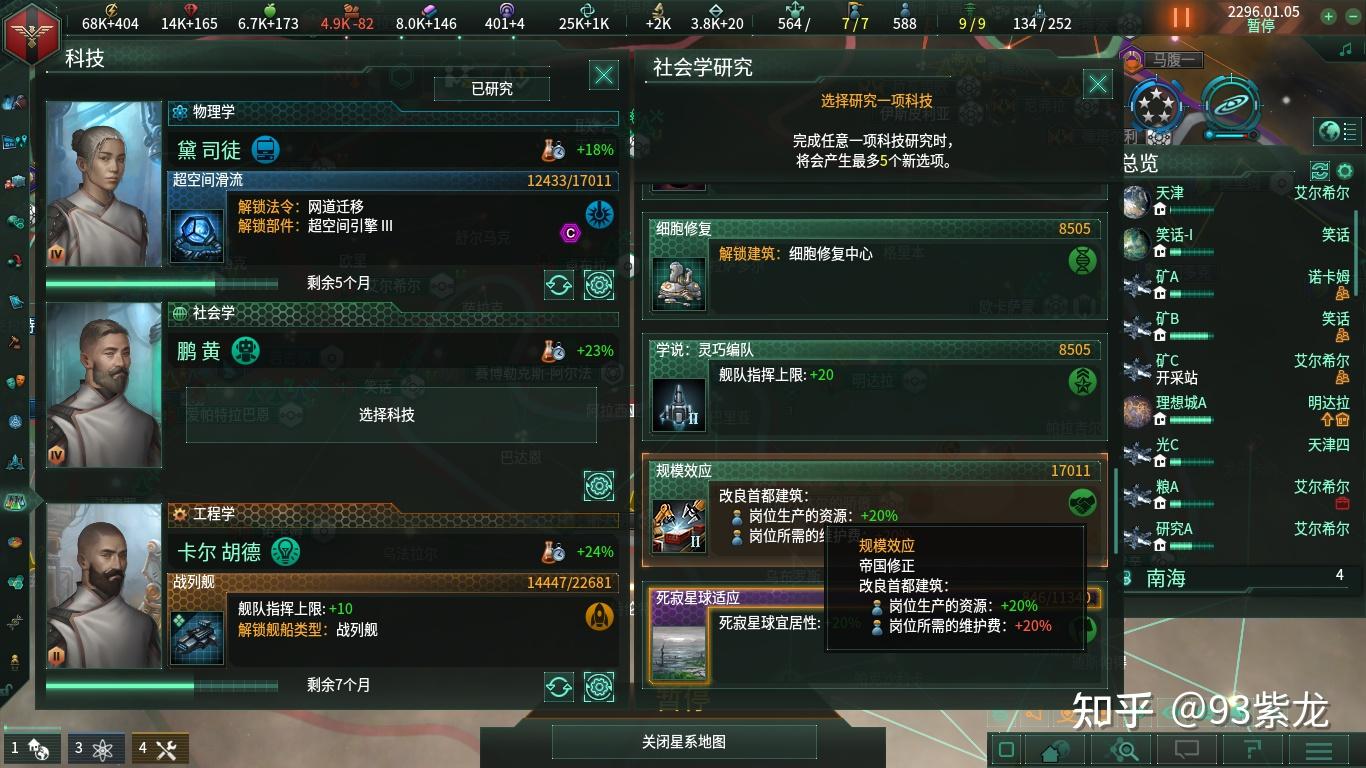Viewport: 1366px width, 768px height.
Task: Select the 细胞修复 technology option
Action: [x=875, y=265]
